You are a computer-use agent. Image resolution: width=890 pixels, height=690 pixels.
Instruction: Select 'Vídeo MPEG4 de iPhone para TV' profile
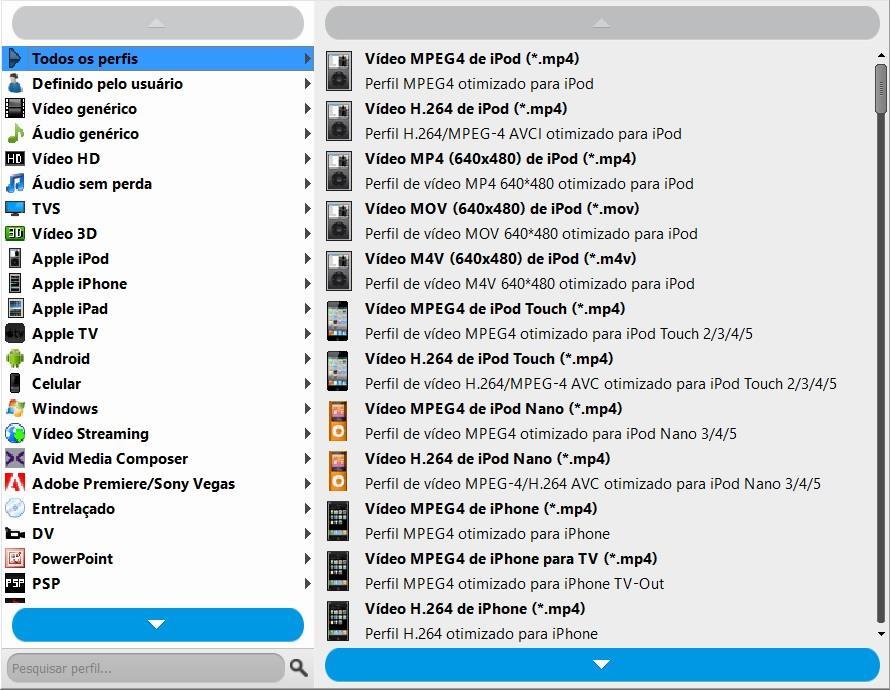(599, 571)
